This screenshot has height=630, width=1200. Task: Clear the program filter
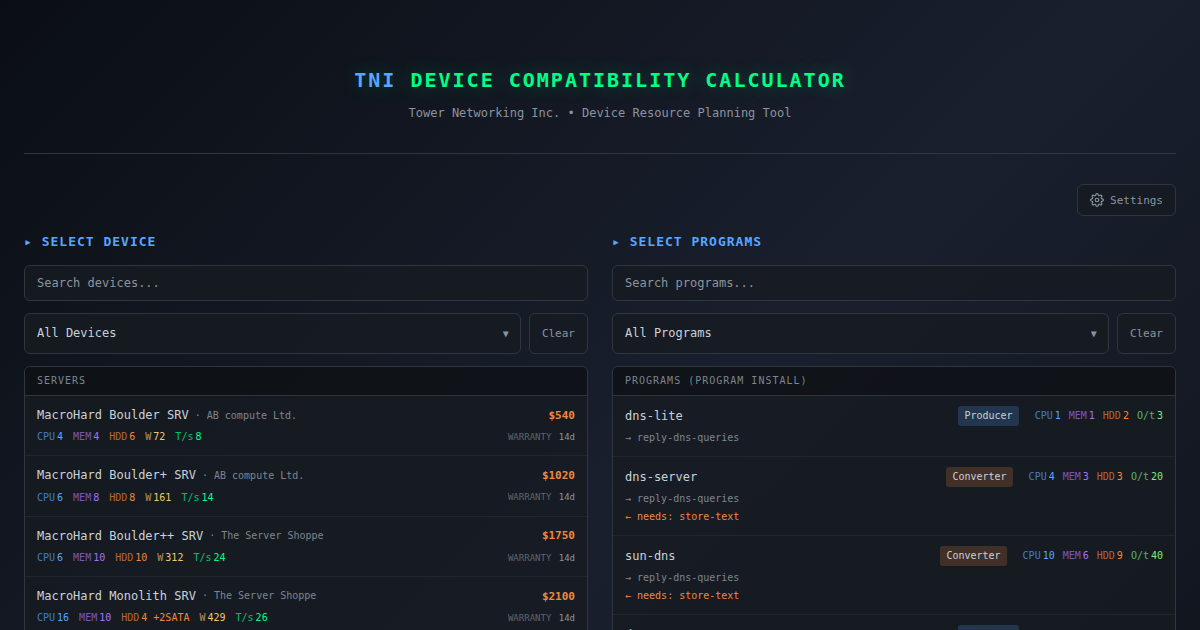pos(1146,333)
